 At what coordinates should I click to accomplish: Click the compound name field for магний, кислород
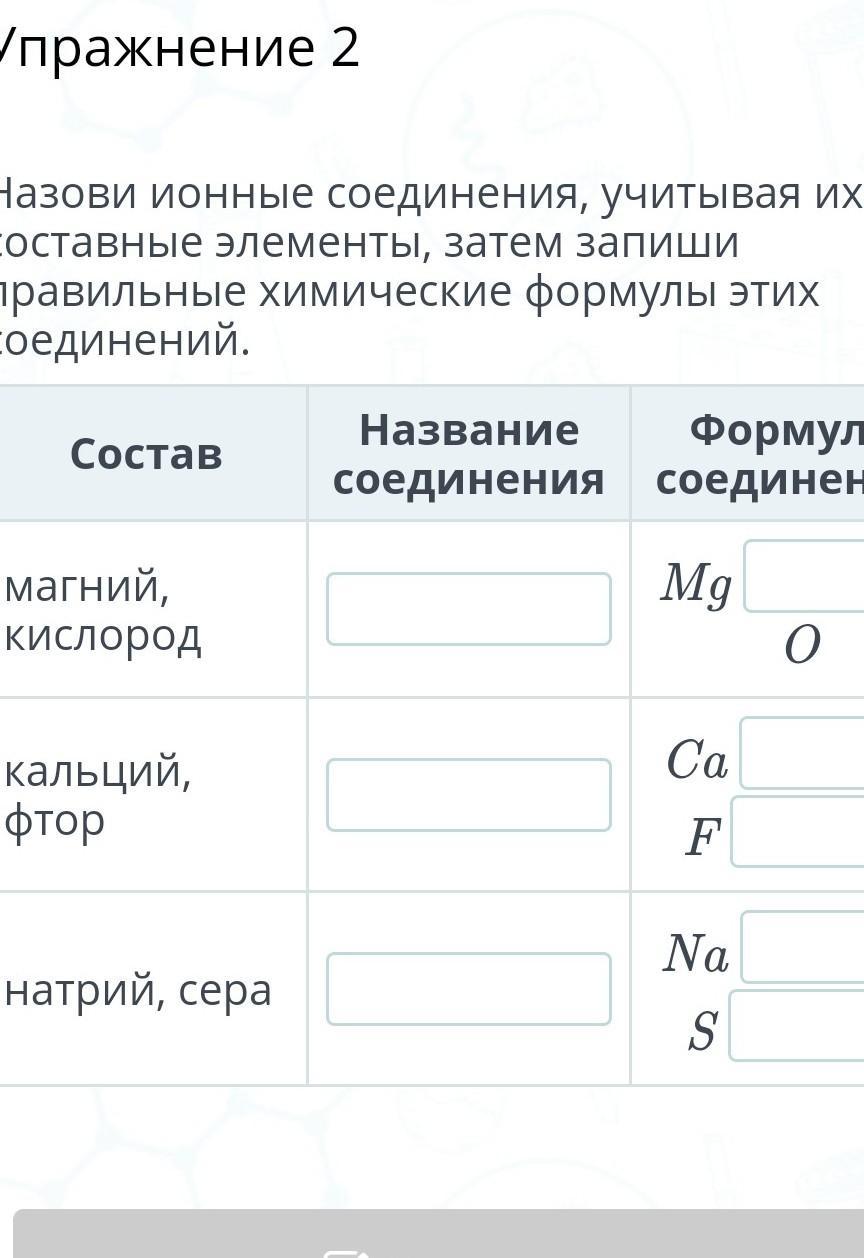point(468,609)
